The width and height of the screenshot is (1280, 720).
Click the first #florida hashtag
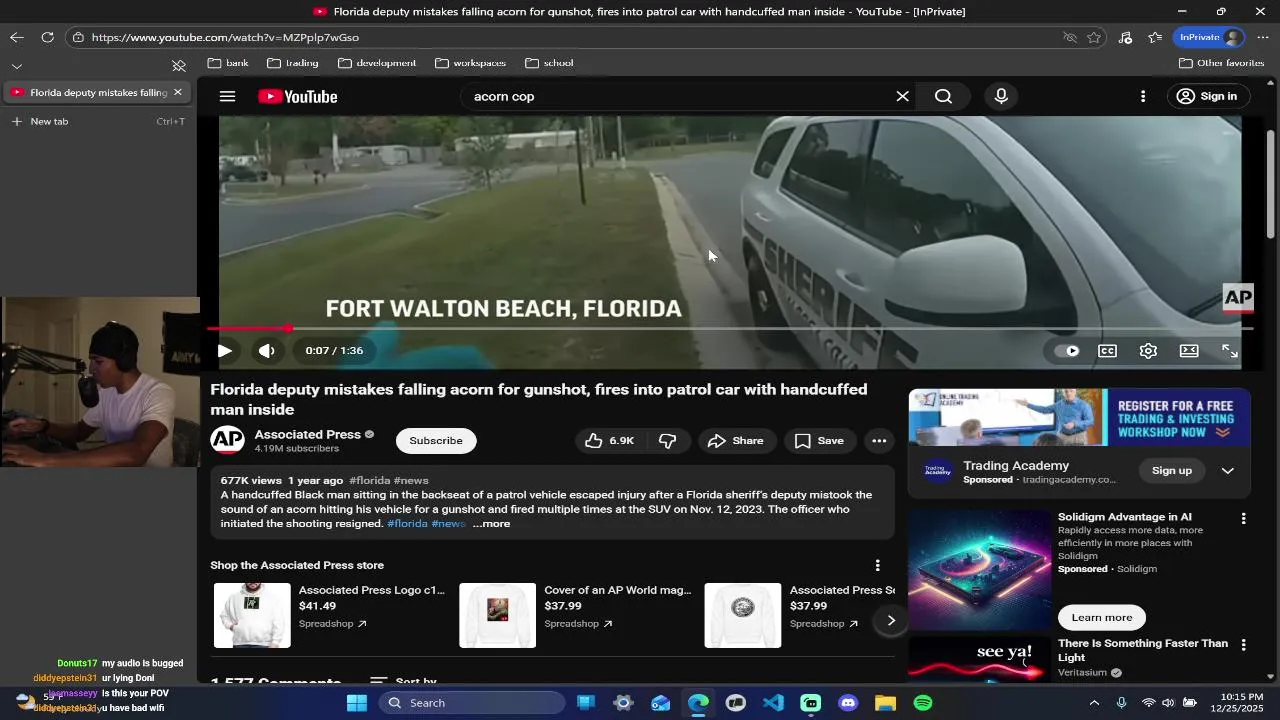[x=370, y=481]
